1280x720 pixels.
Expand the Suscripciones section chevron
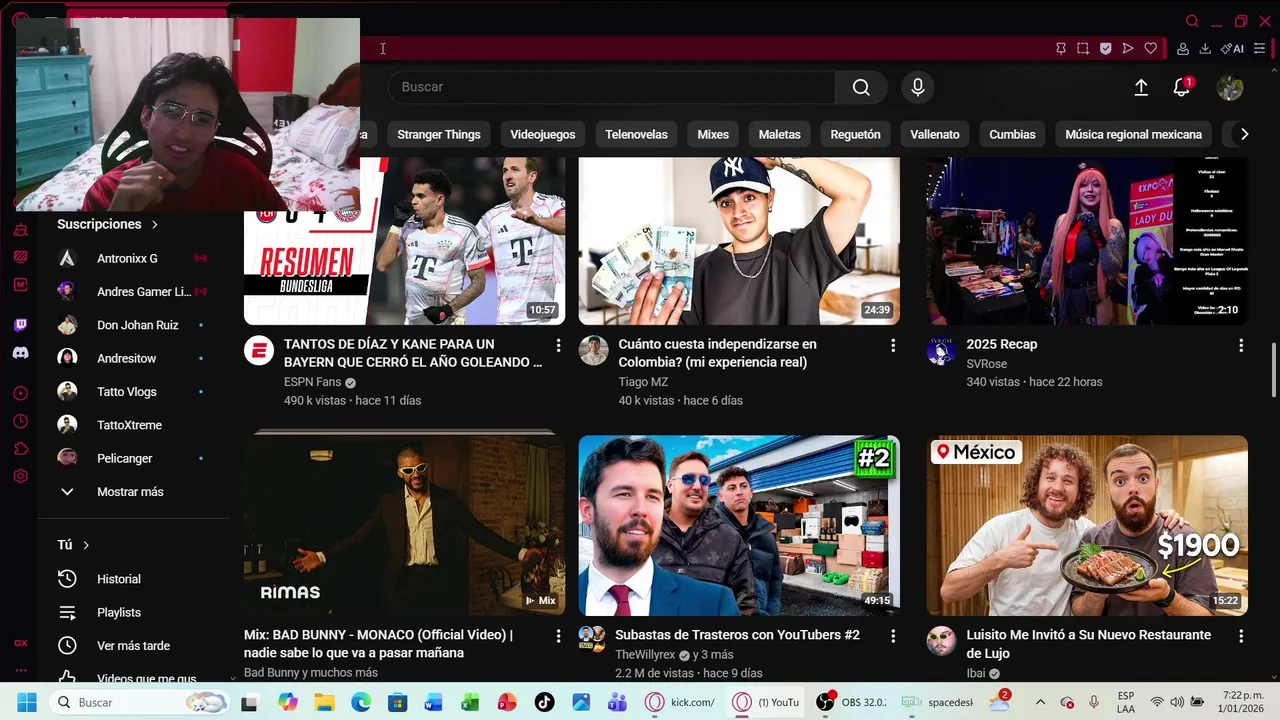pyautogui.click(x=154, y=224)
